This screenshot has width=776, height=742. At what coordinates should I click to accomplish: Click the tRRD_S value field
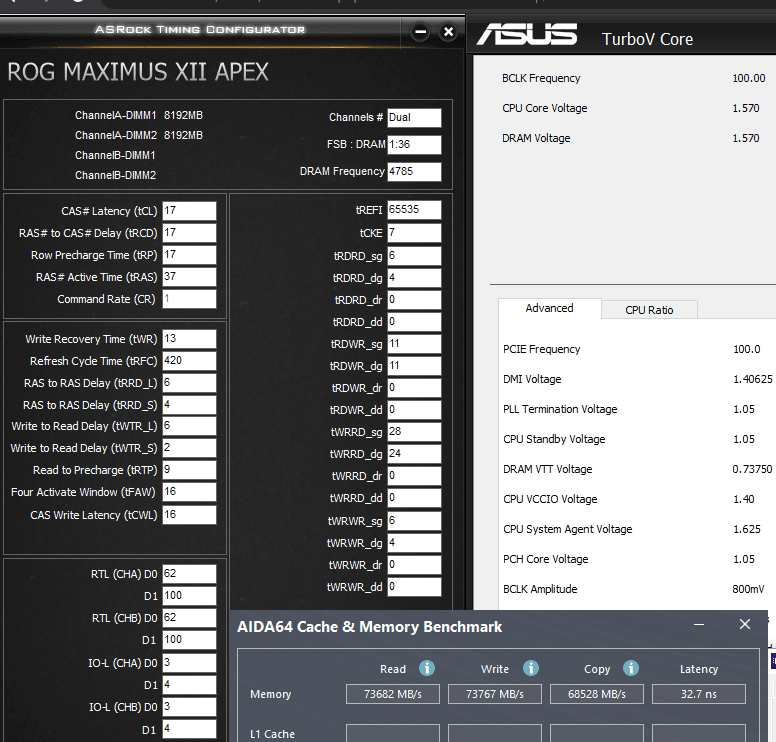(x=190, y=405)
